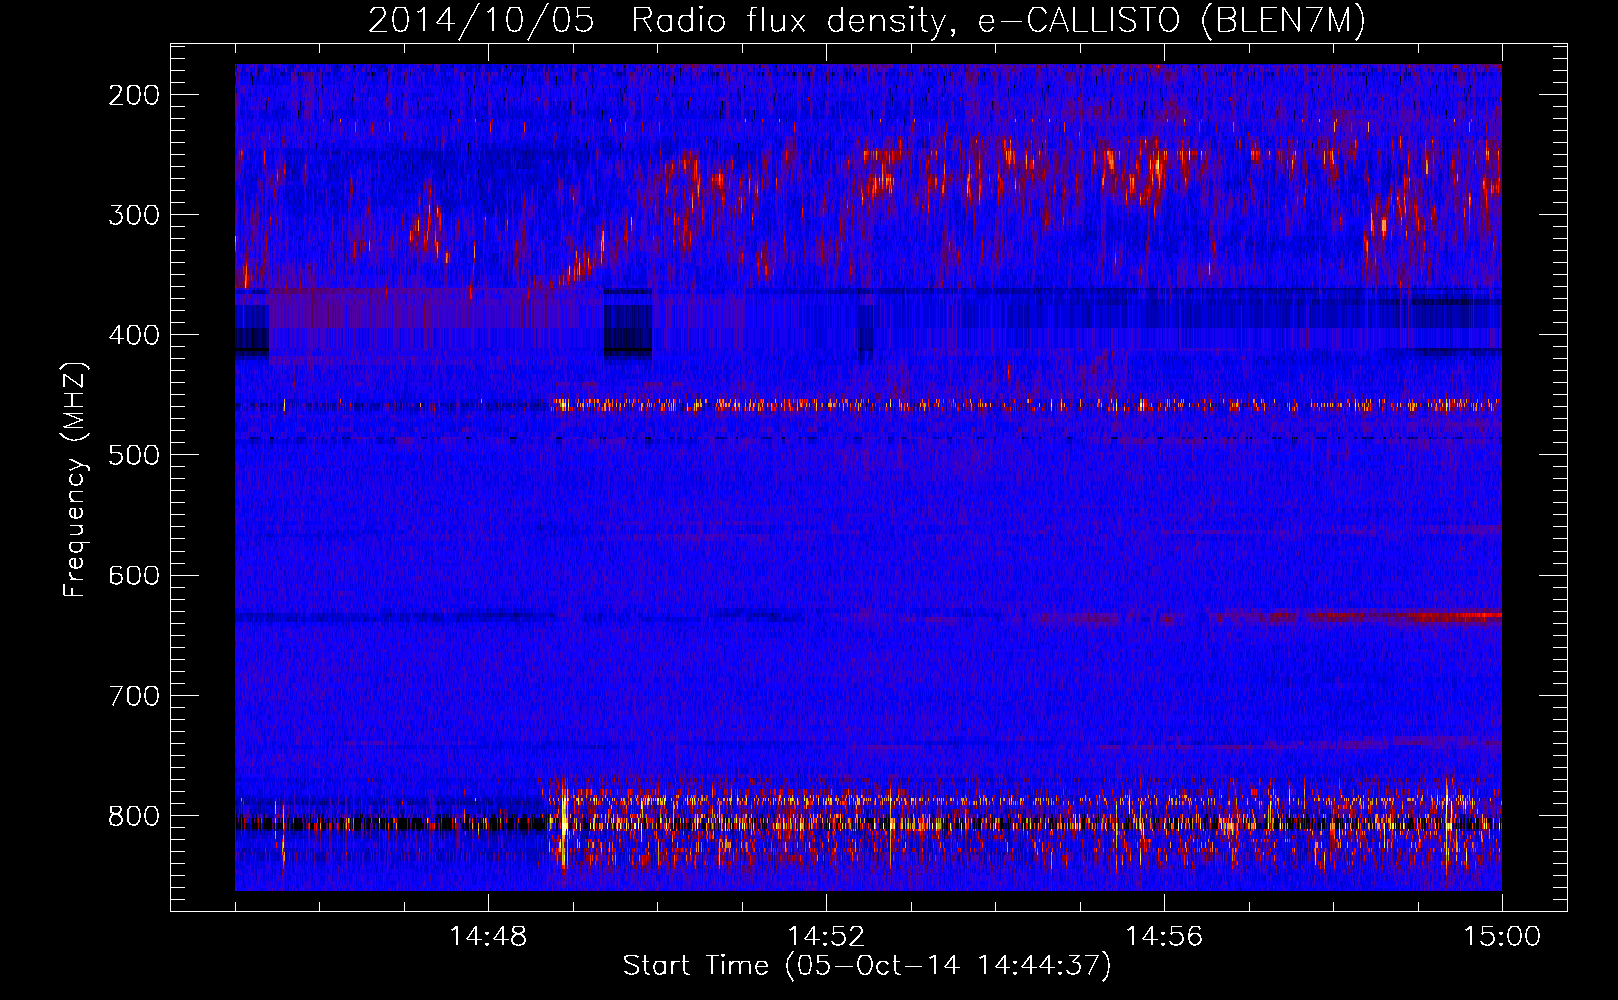Image resolution: width=1618 pixels, height=1000 pixels.
Task: Click the 'Start Time (05-Oct-14 14:44:37)' label
Action: (x=867, y=966)
